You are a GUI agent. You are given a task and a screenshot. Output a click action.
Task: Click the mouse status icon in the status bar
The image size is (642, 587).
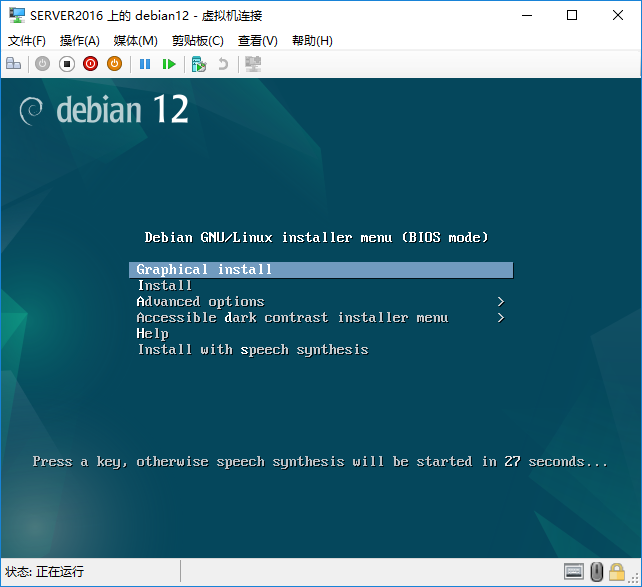pos(597,571)
